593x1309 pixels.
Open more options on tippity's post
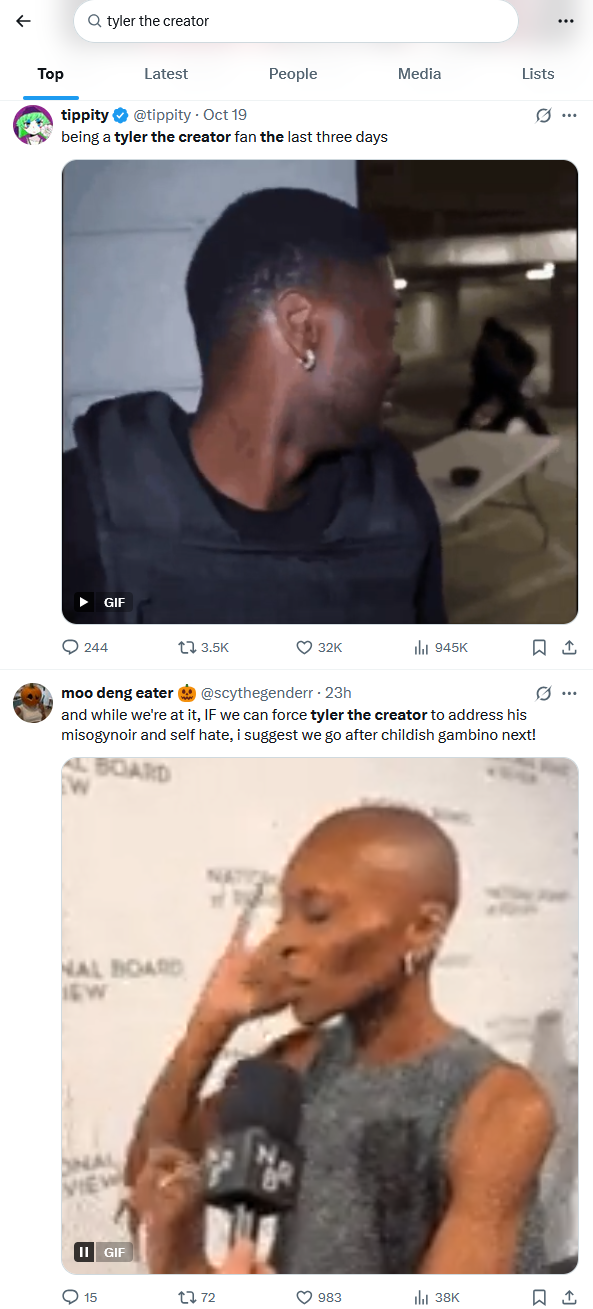(569, 115)
